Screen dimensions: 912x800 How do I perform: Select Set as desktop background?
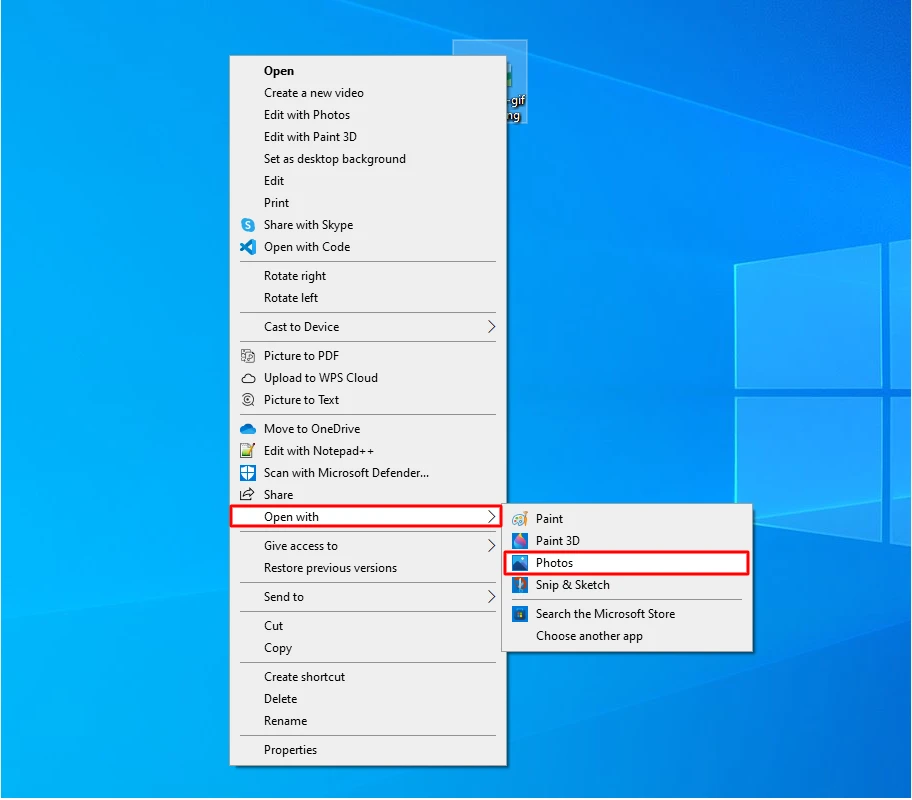coord(368,159)
